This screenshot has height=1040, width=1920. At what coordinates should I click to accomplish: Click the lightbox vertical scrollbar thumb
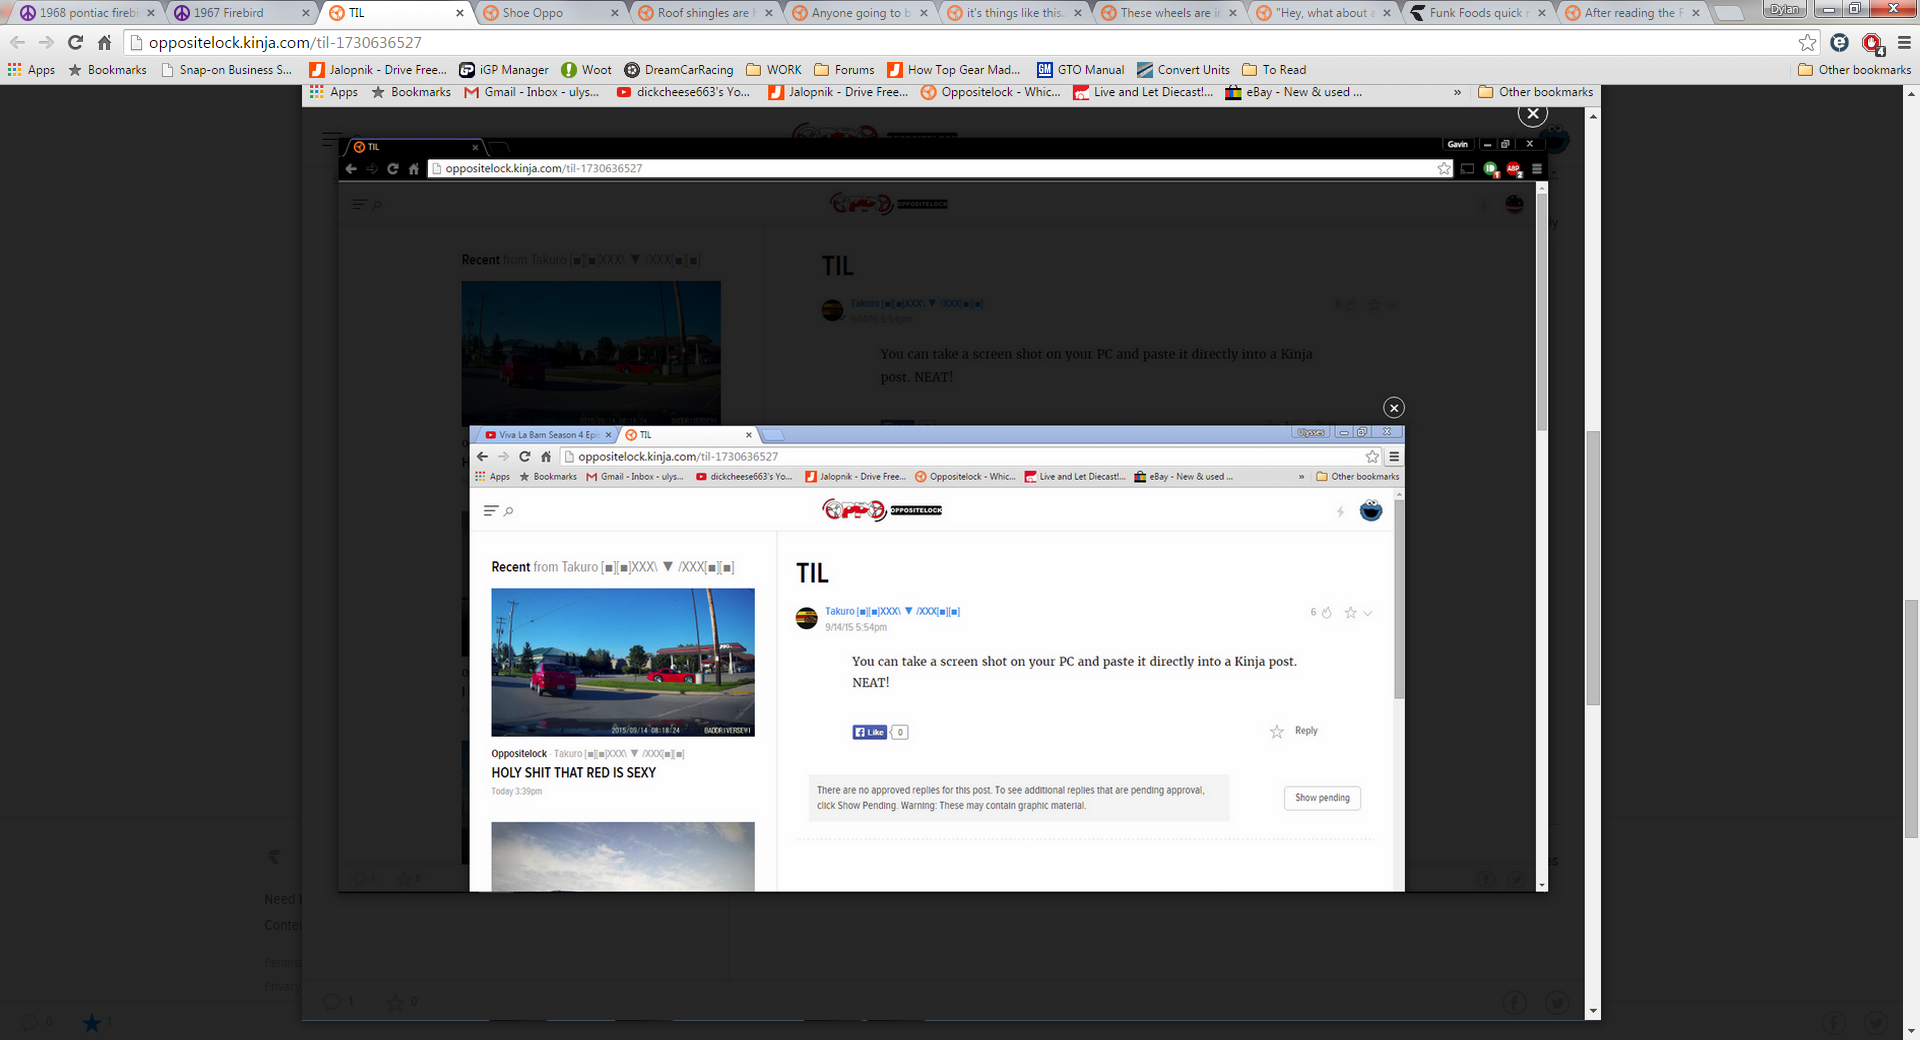(x=1592, y=568)
